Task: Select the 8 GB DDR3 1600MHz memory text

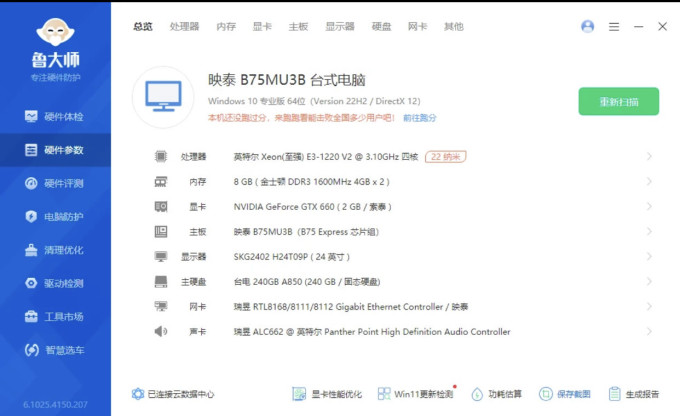Action: [x=311, y=182]
